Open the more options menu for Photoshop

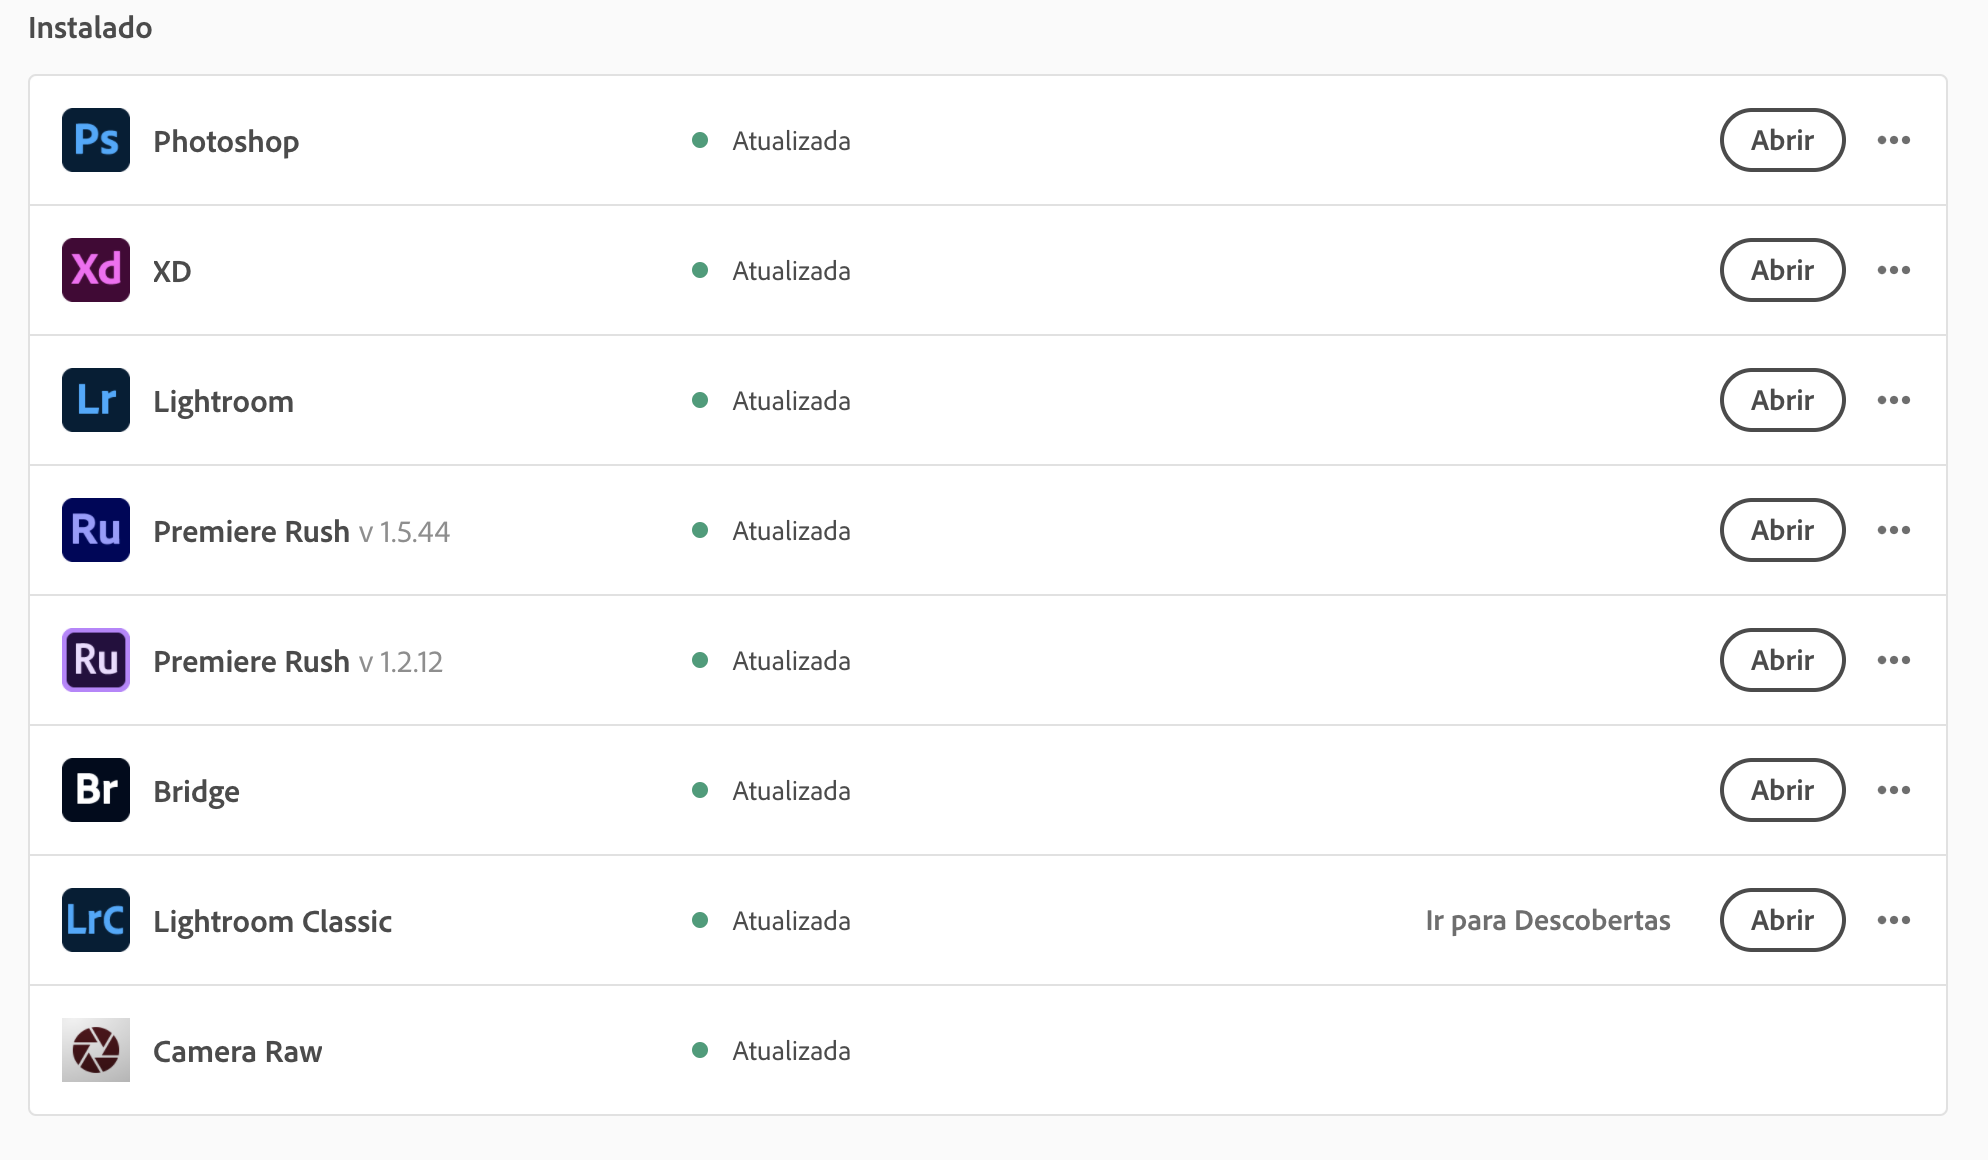point(1894,140)
